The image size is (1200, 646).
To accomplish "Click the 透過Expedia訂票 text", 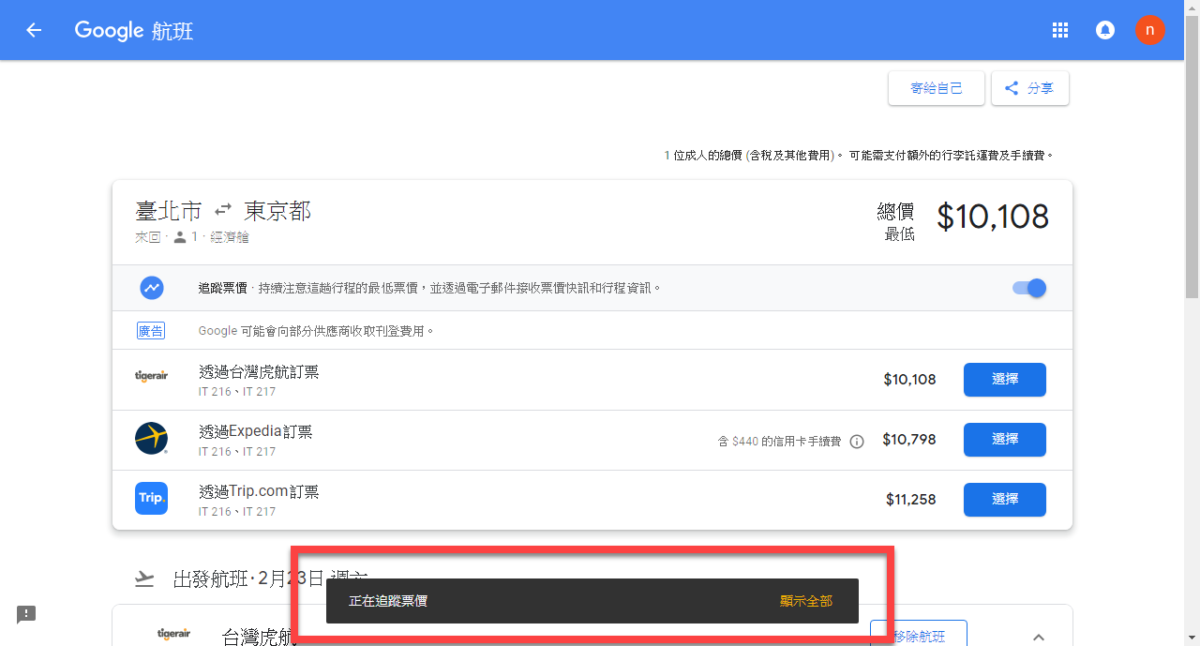I will [256, 432].
